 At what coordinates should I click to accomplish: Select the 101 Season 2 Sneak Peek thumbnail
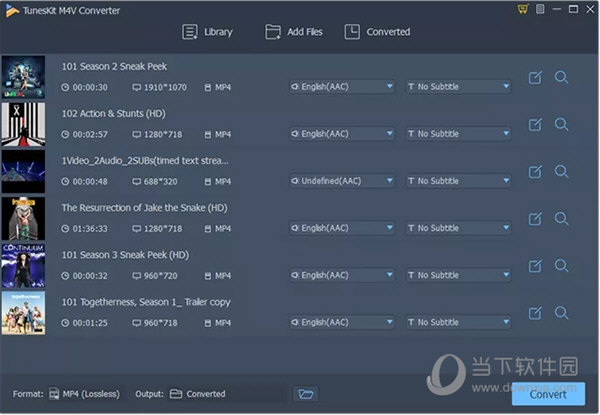(23, 77)
